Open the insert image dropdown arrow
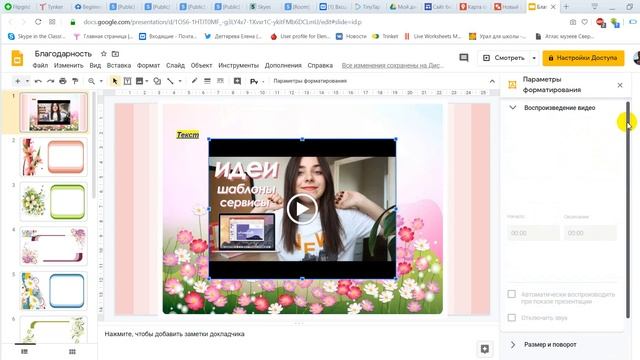This screenshot has width=640, height=360. [147, 81]
